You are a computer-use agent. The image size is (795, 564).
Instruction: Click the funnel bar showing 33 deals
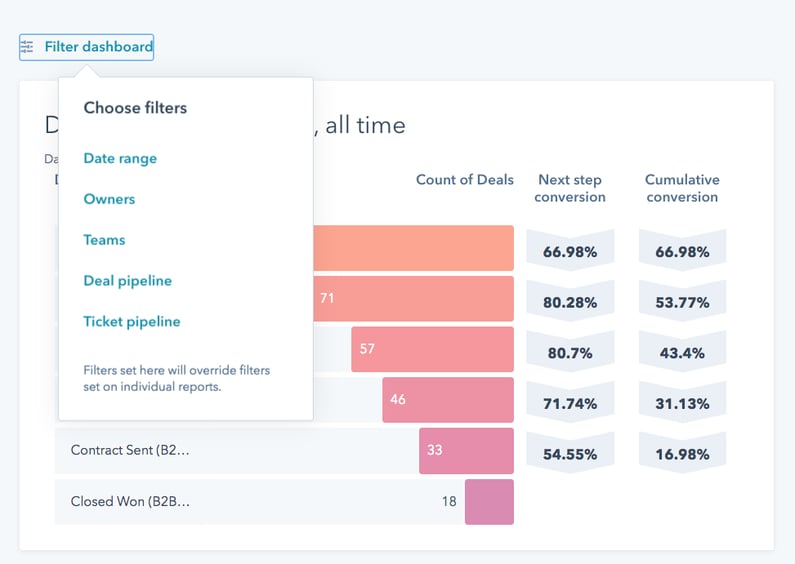[466, 451]
